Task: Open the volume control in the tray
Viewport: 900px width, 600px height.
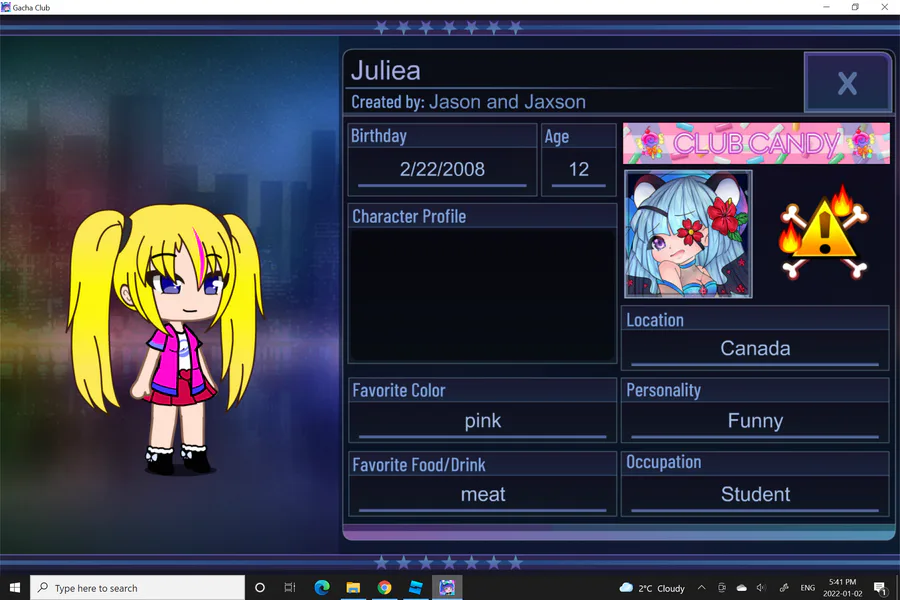Action: (x=762, y=588)
